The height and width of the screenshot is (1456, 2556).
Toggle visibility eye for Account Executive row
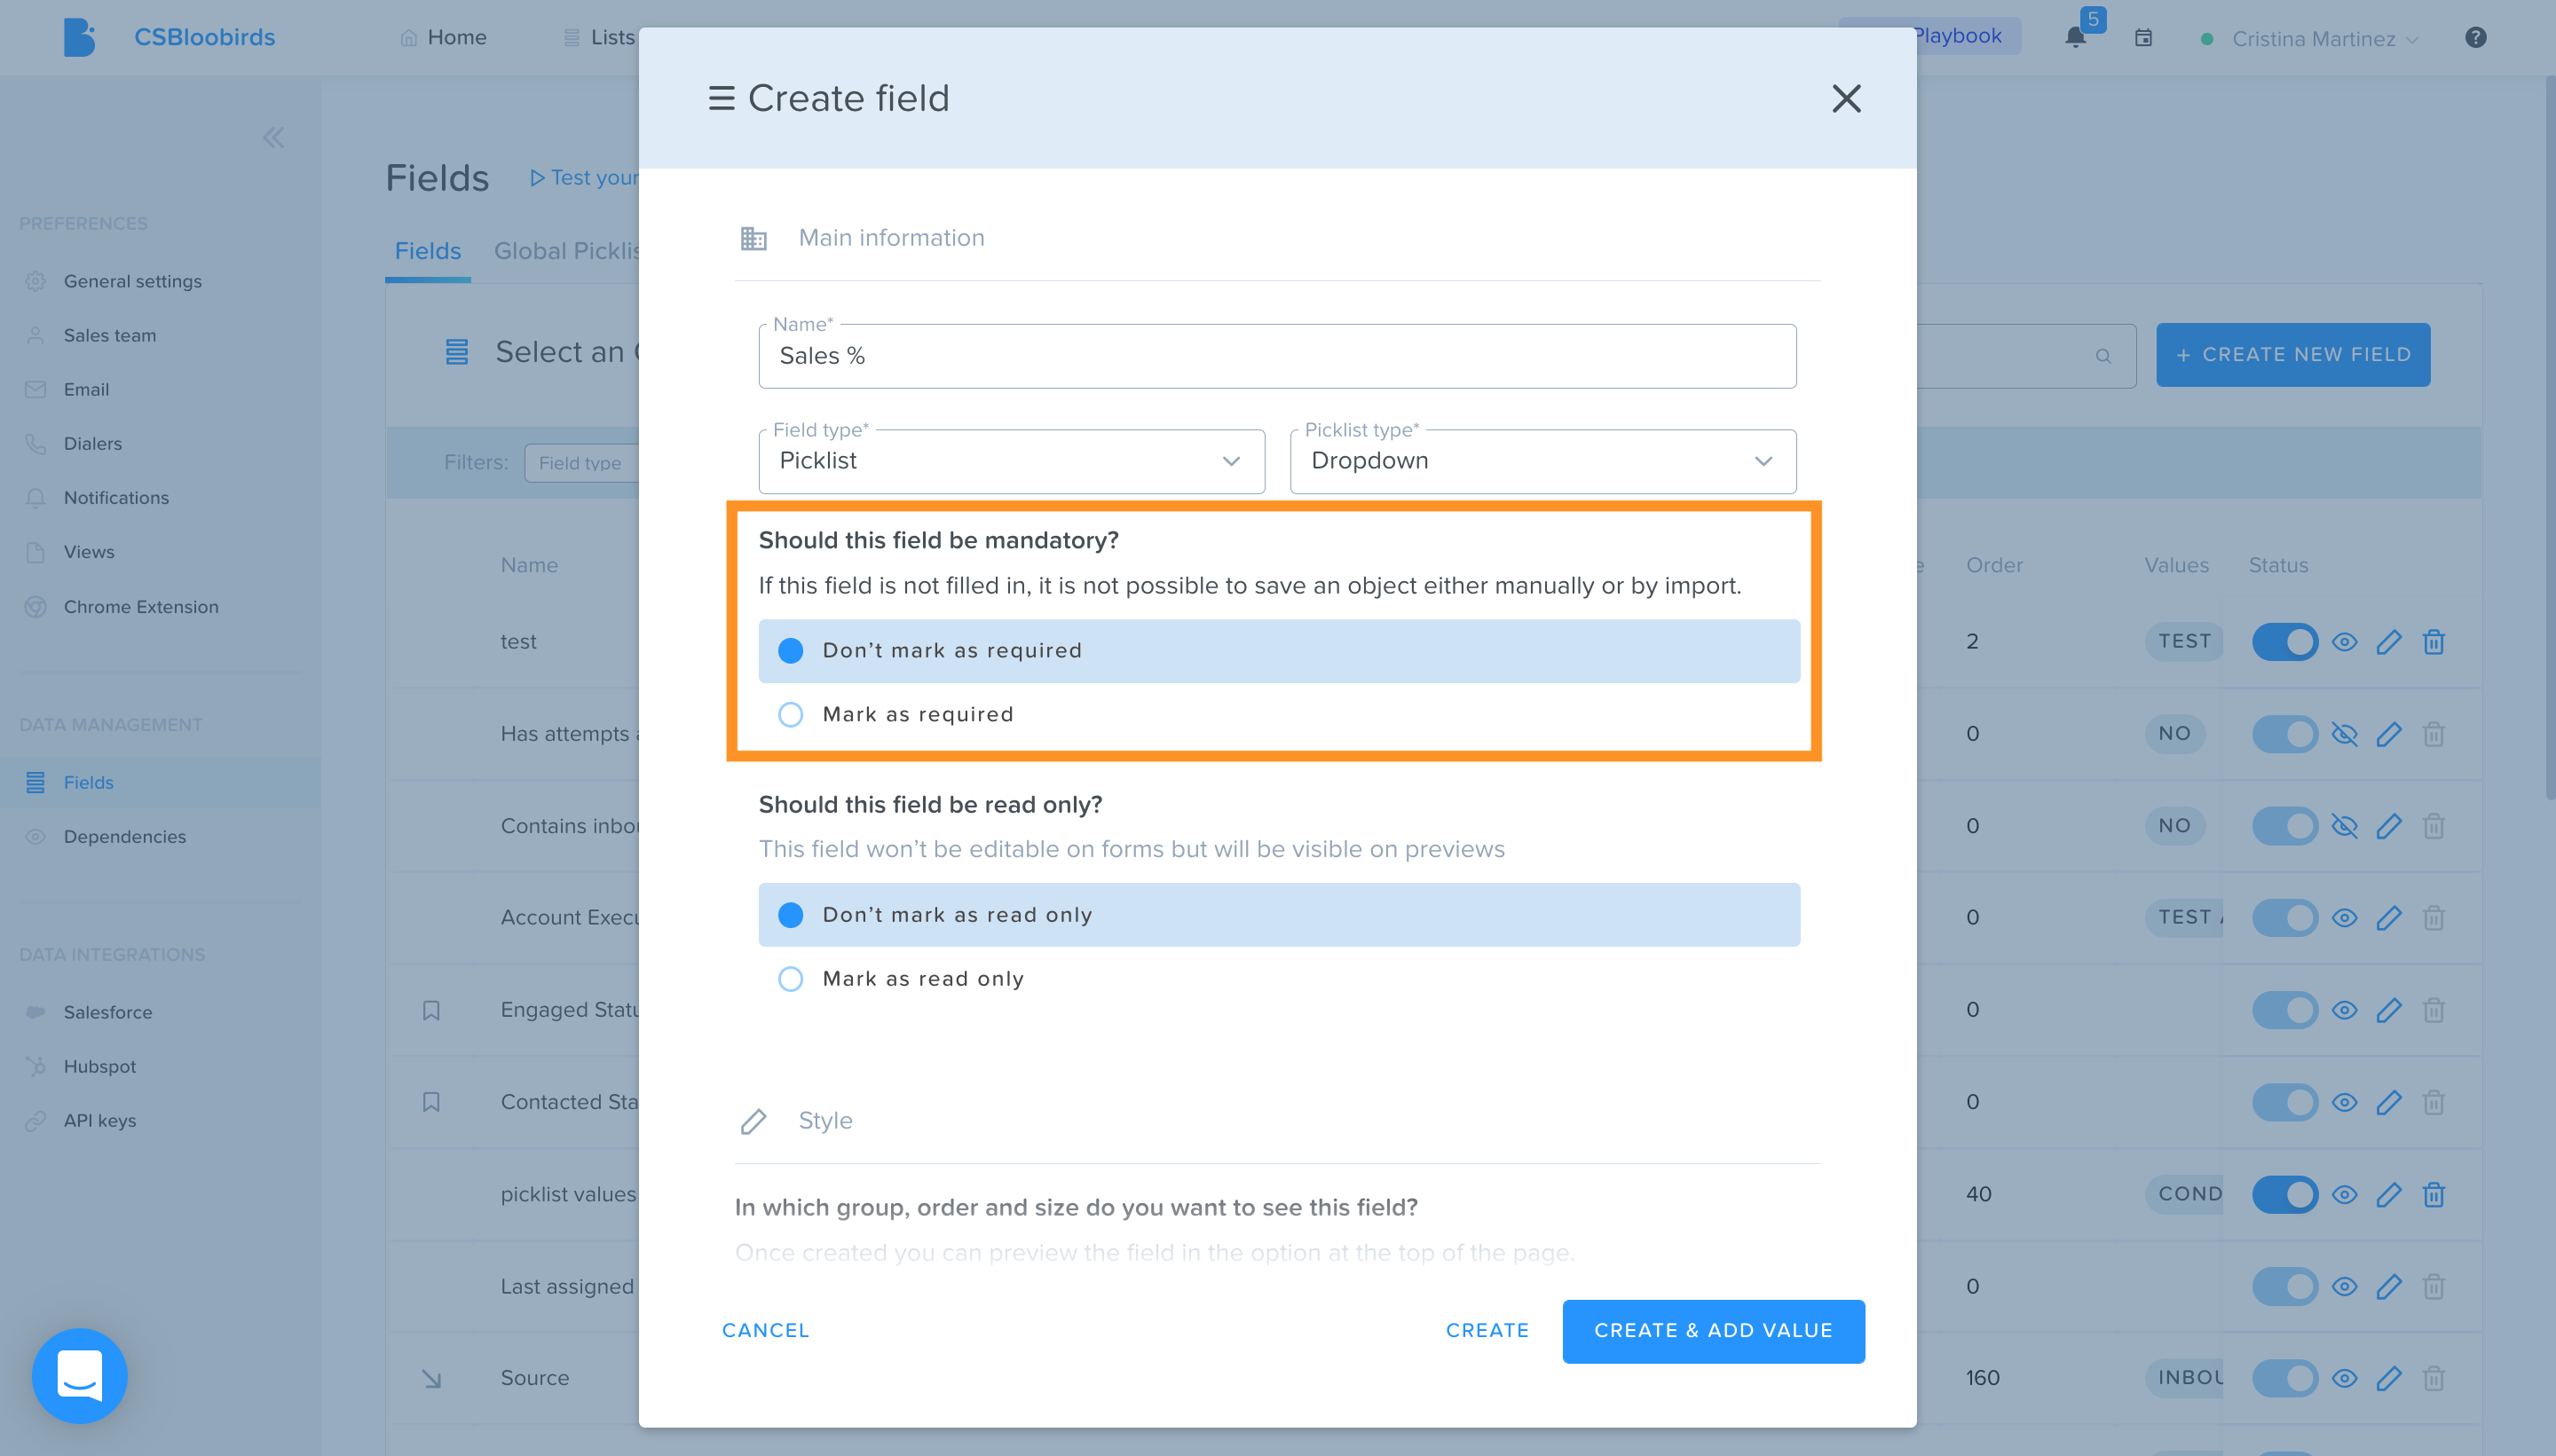point(2344,918)
